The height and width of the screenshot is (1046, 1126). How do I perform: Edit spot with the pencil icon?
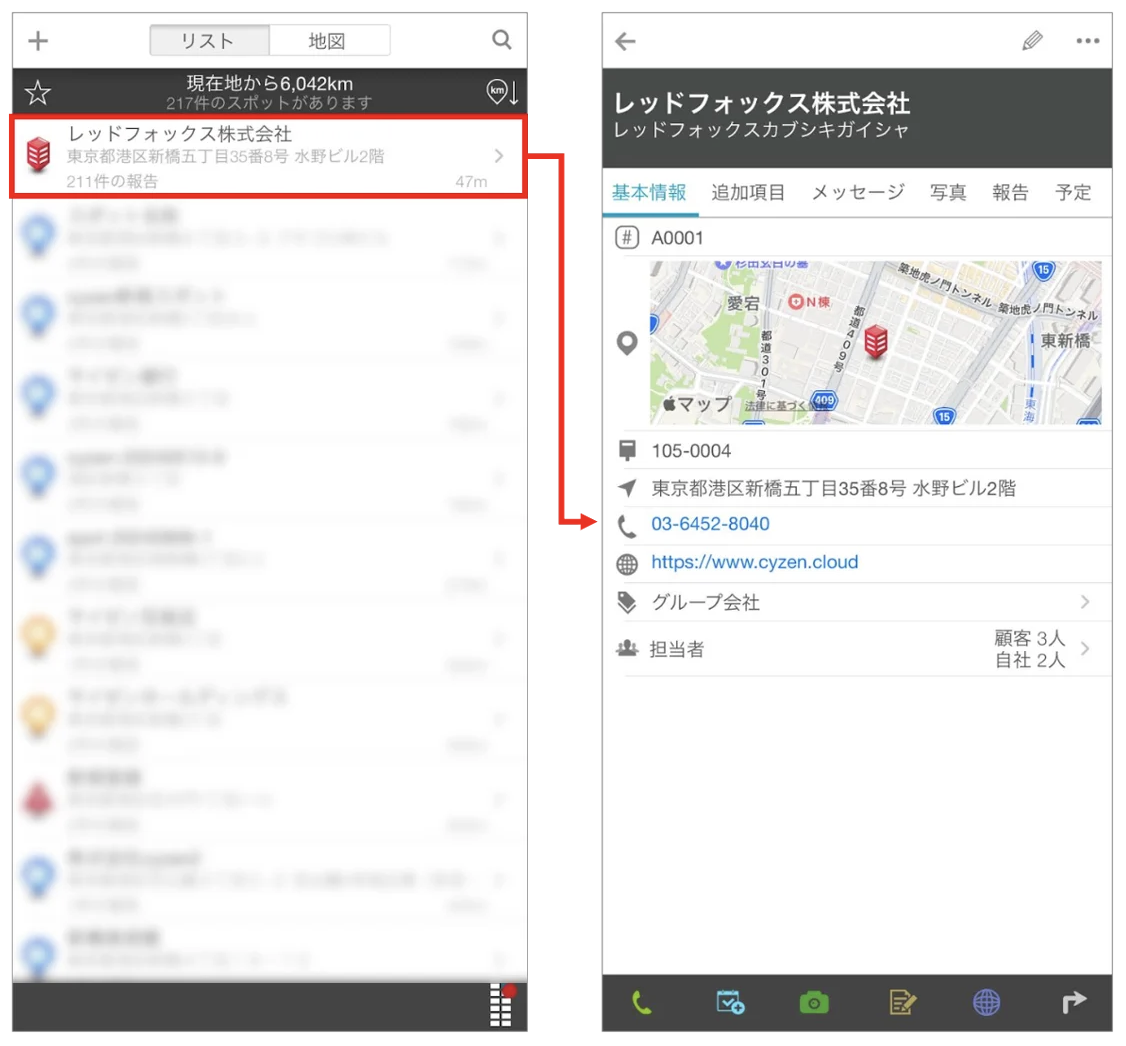(x=1033, y=40)
